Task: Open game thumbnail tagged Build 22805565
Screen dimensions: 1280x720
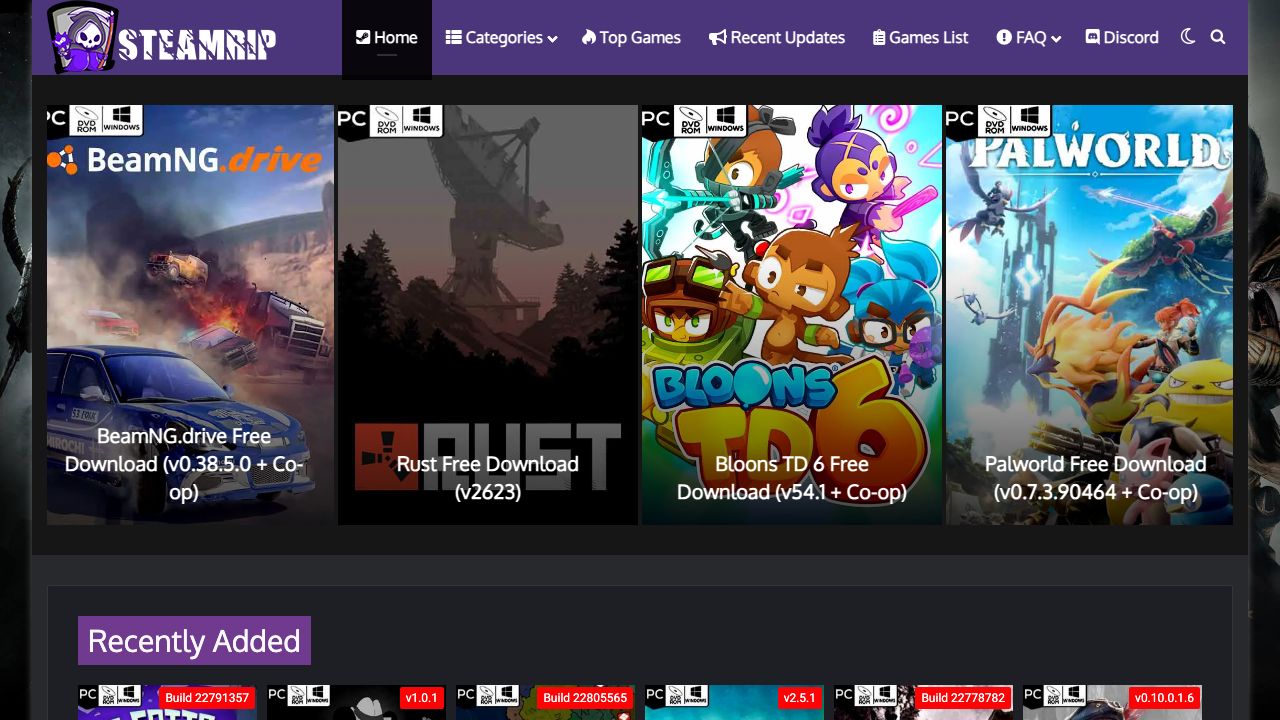Action: coord(545,702)
